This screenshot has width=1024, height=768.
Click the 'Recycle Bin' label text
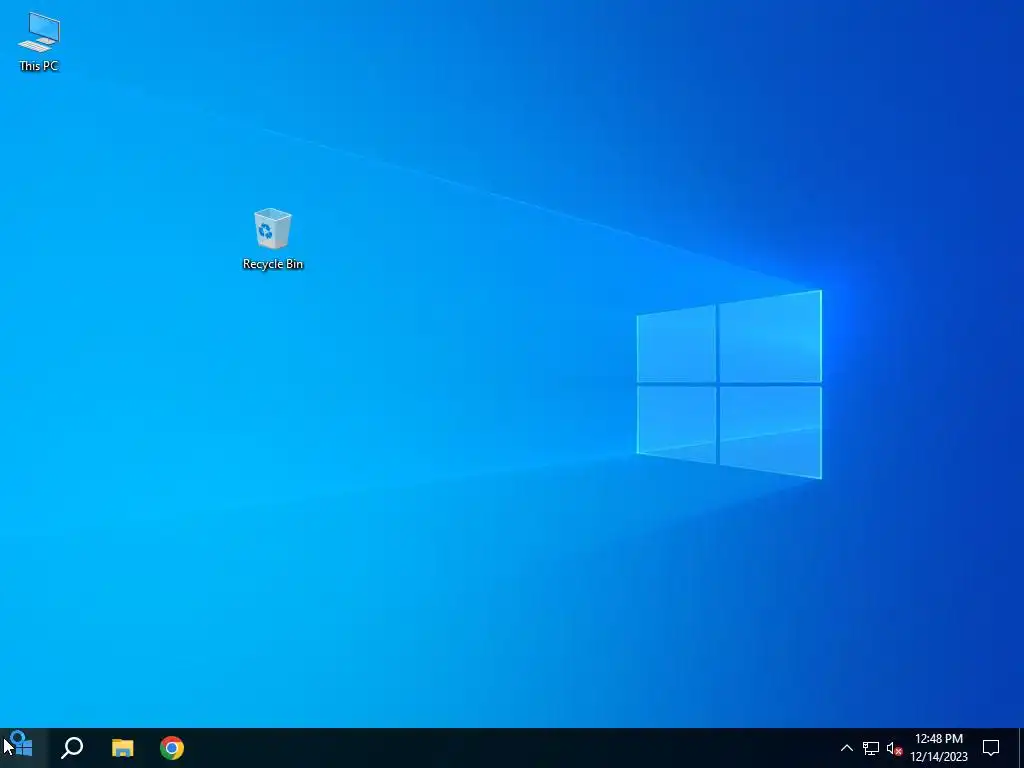pos(273,264)
